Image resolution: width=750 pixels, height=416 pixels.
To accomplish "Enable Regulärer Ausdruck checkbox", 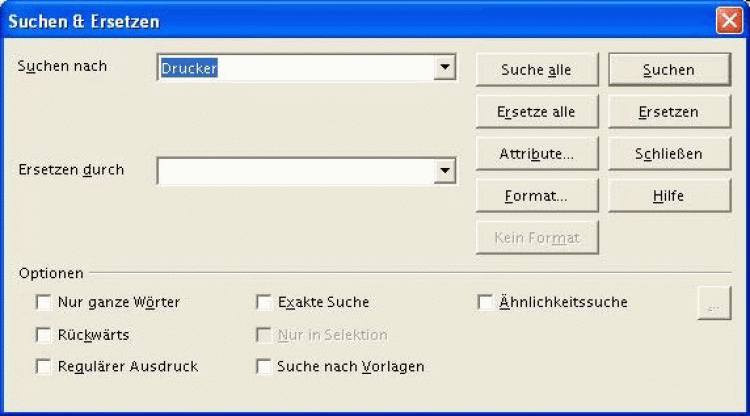I will pyautogui.click(x=44, y=367).
